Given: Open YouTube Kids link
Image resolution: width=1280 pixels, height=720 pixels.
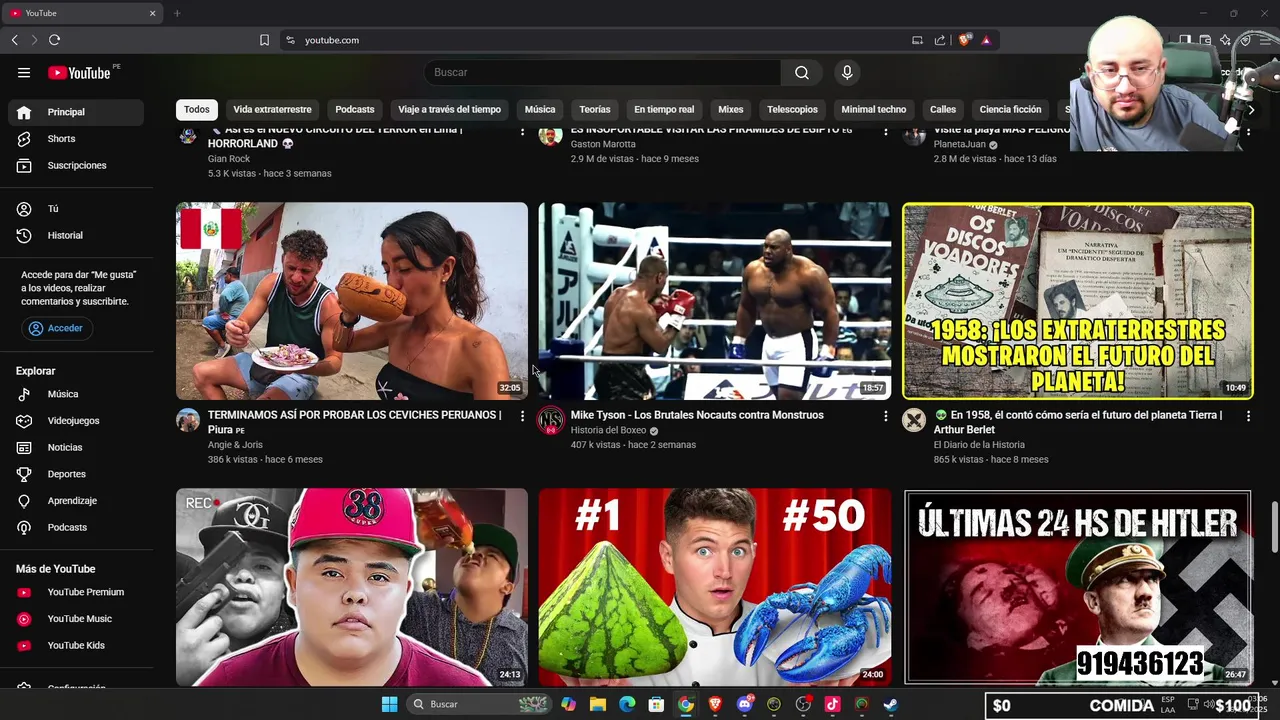Looking at the screenshot, I should click(76, 645).
